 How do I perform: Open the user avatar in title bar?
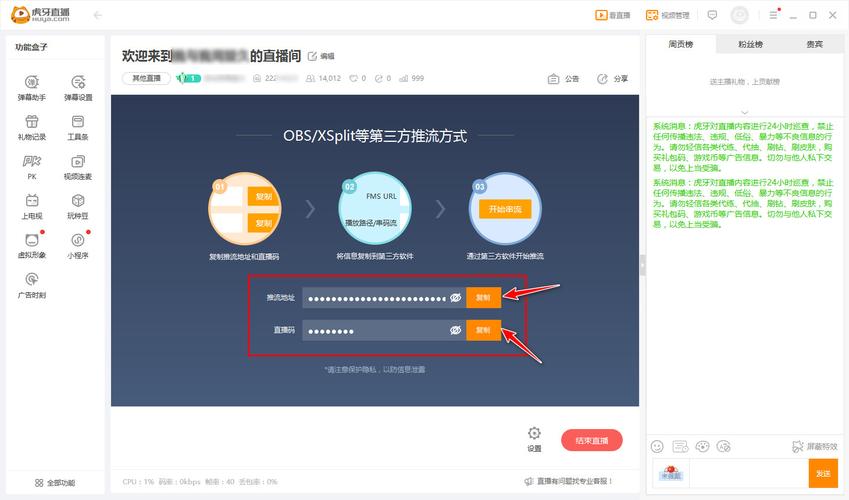pos(740,15)
